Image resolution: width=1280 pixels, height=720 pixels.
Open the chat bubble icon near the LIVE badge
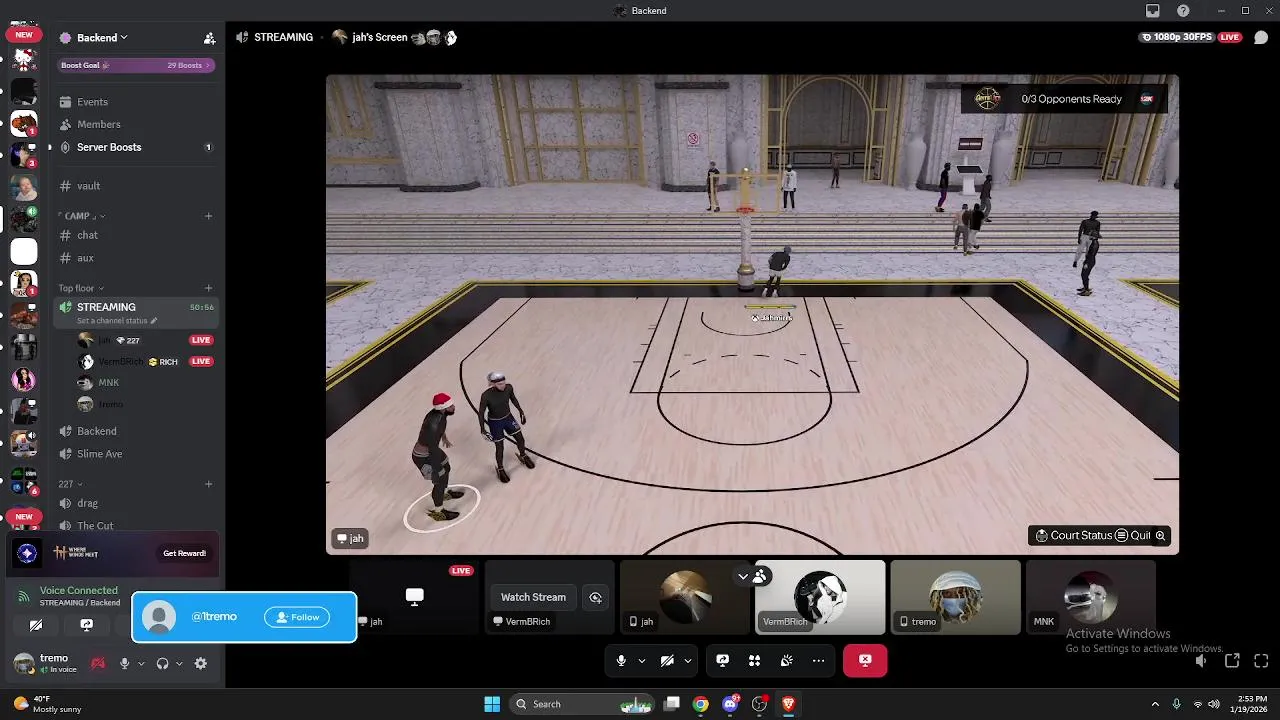[1261, 37]
